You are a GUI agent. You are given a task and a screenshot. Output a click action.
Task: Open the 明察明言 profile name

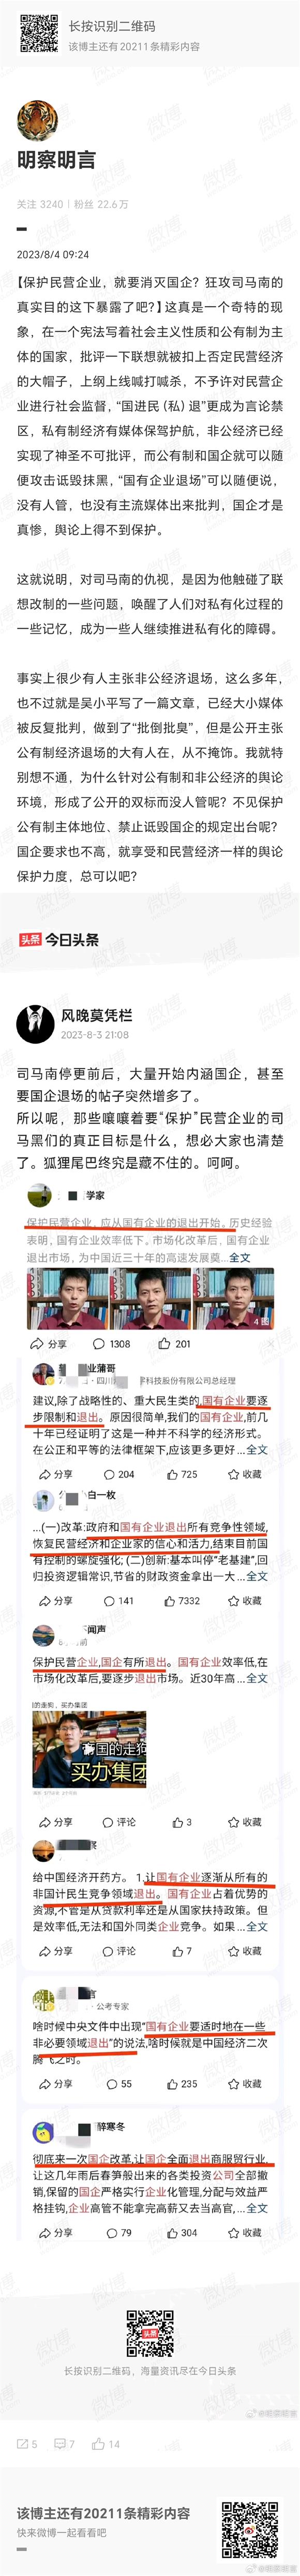(56, 160)
